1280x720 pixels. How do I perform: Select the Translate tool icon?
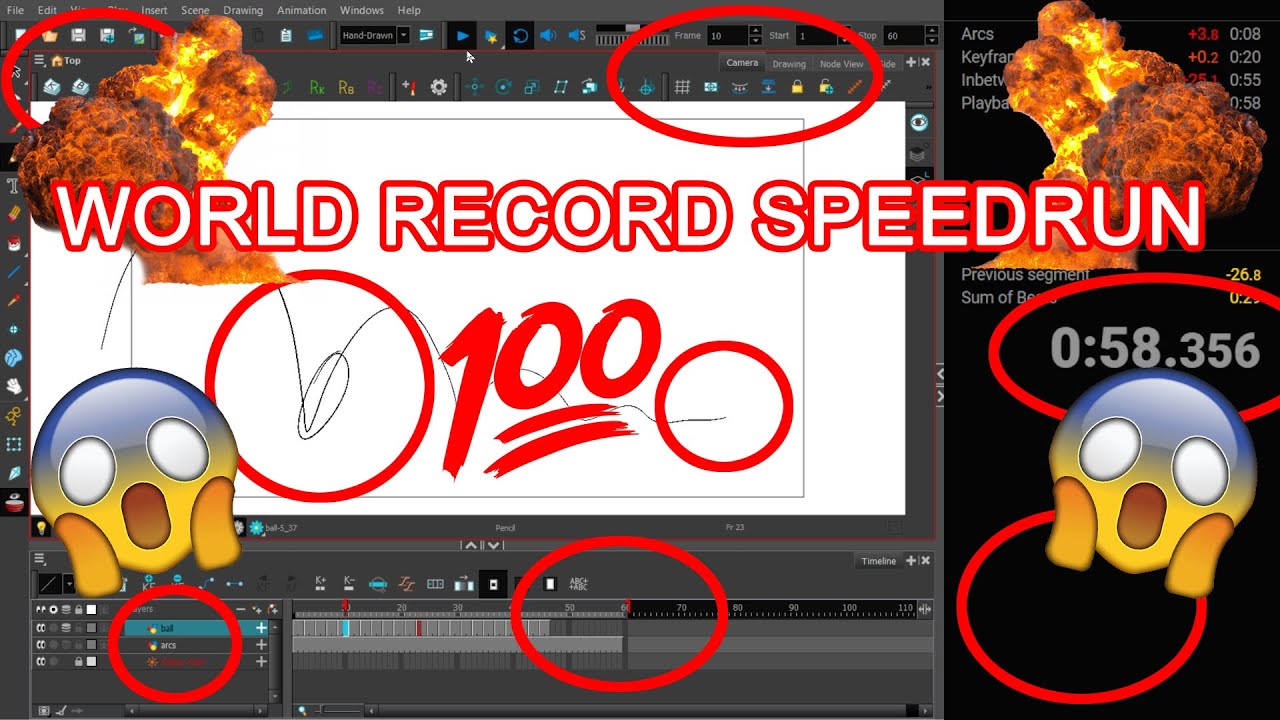[x=474, y=88]
